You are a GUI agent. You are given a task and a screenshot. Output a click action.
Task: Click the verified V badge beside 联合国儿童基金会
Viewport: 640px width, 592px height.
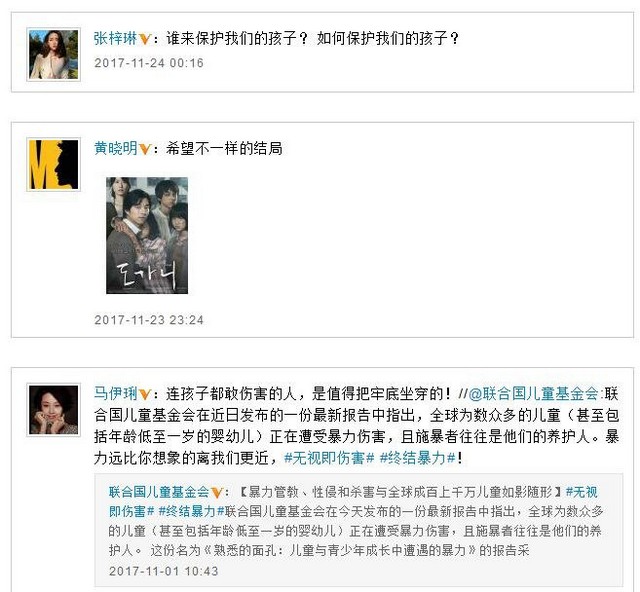click(x=217, y=493)
